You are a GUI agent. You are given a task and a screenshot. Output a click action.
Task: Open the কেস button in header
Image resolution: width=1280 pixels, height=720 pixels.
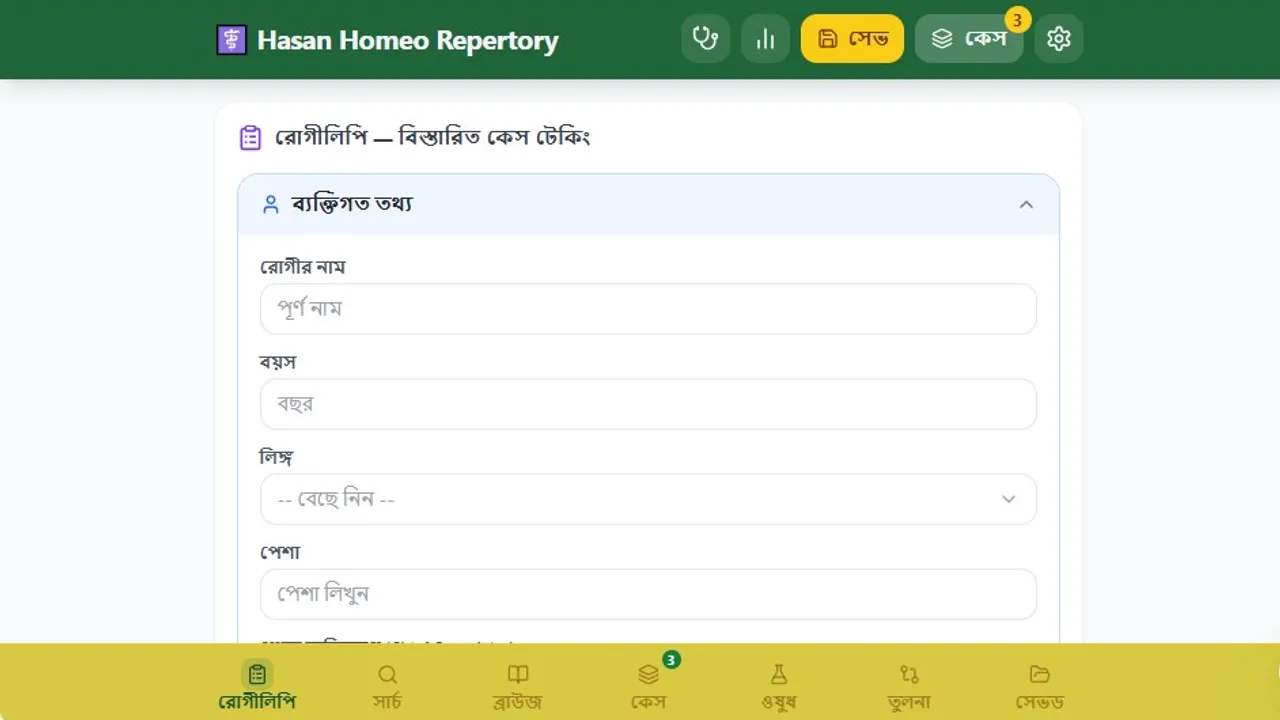[969, 39]
